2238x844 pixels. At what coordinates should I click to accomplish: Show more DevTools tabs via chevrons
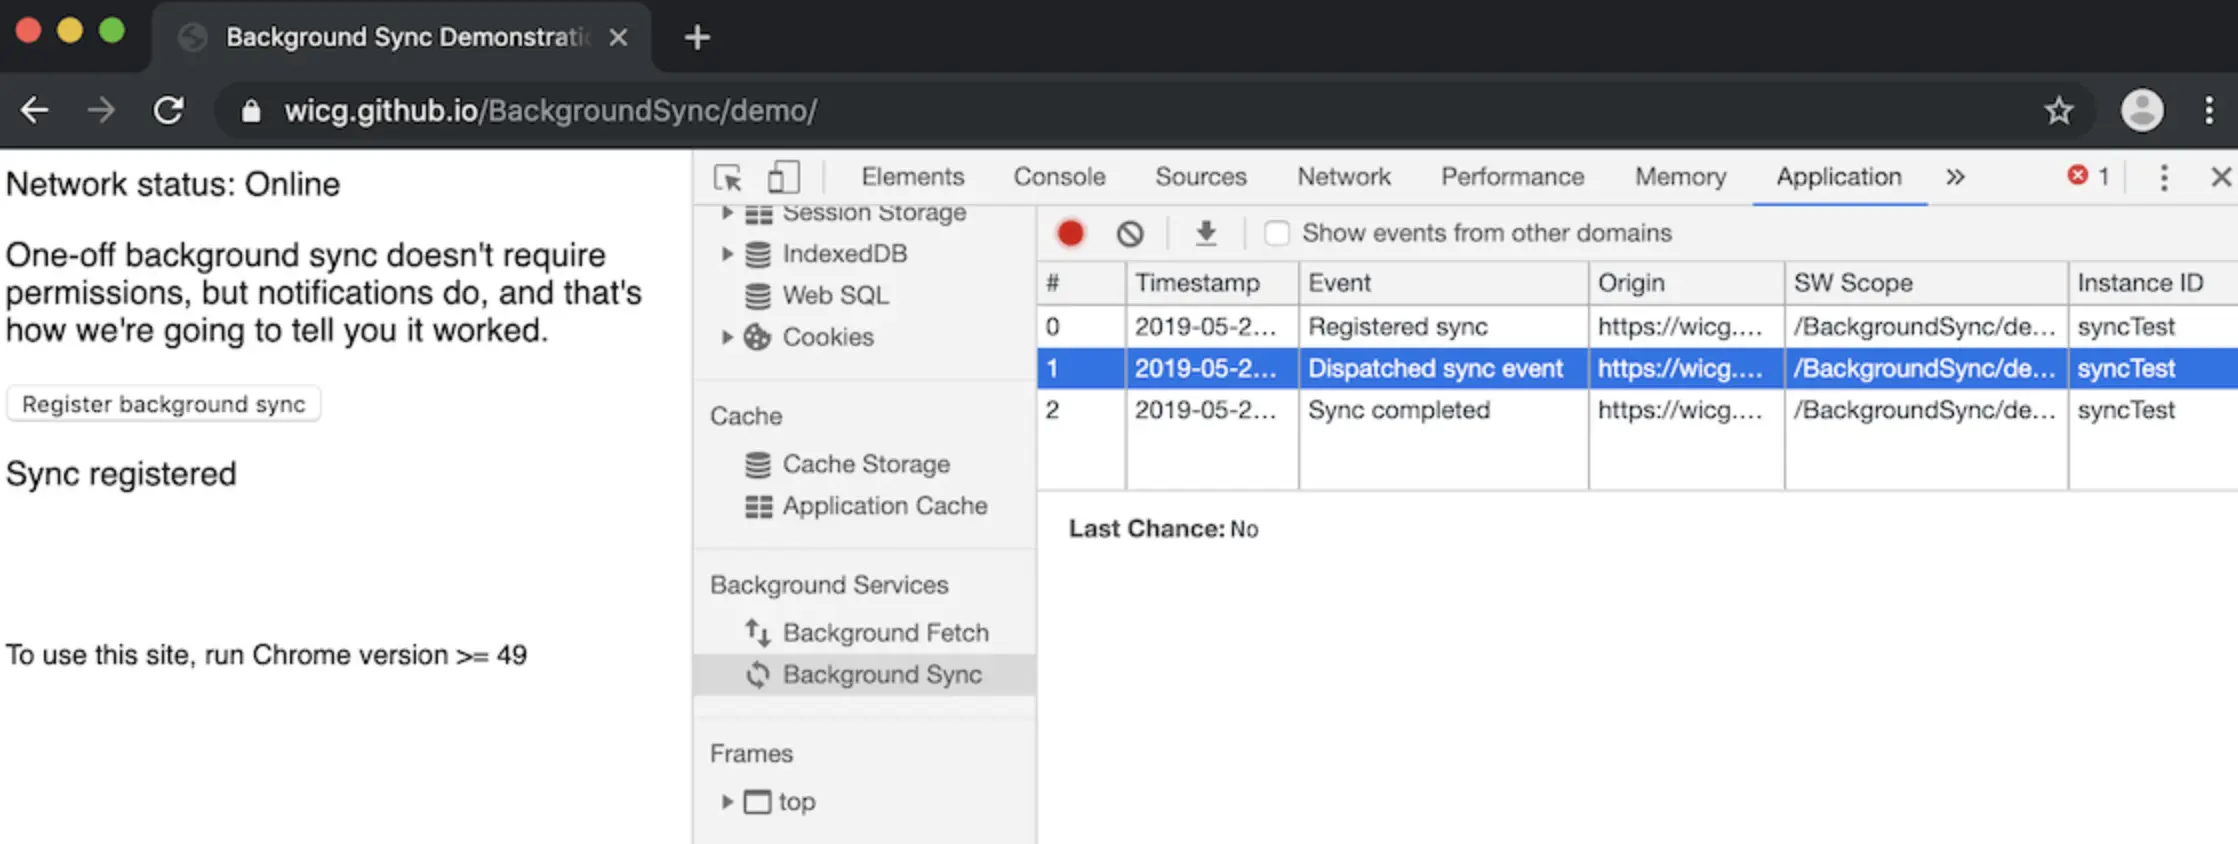(x=1955, y=178)
